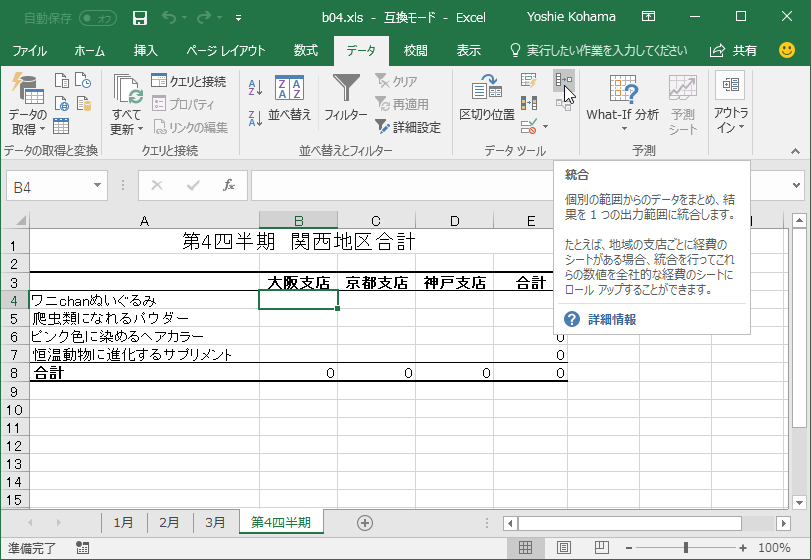This screenshot has height=560, width=811.
Task: Switch to Page Layout (ページ レイアウト) tab
Action: point(226,50)
